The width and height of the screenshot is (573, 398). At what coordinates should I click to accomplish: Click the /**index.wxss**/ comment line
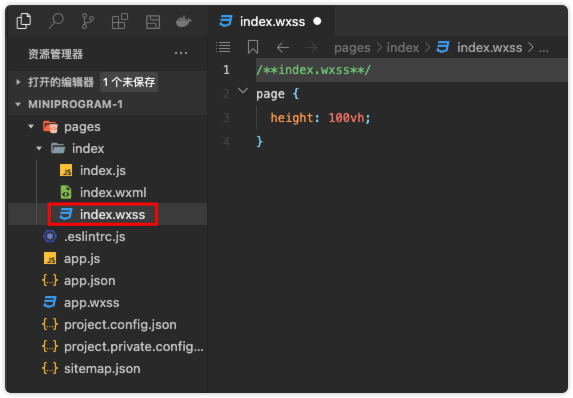coord(313,69)
